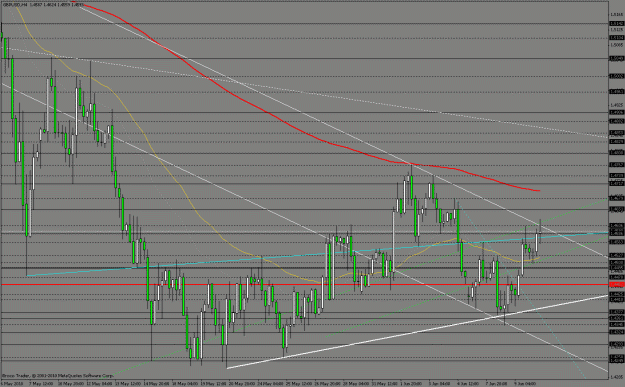Viewport: 625px width, 387px height.
Task: Click the 9 Jun 04:00 time axis label
Action: (525, 383)
